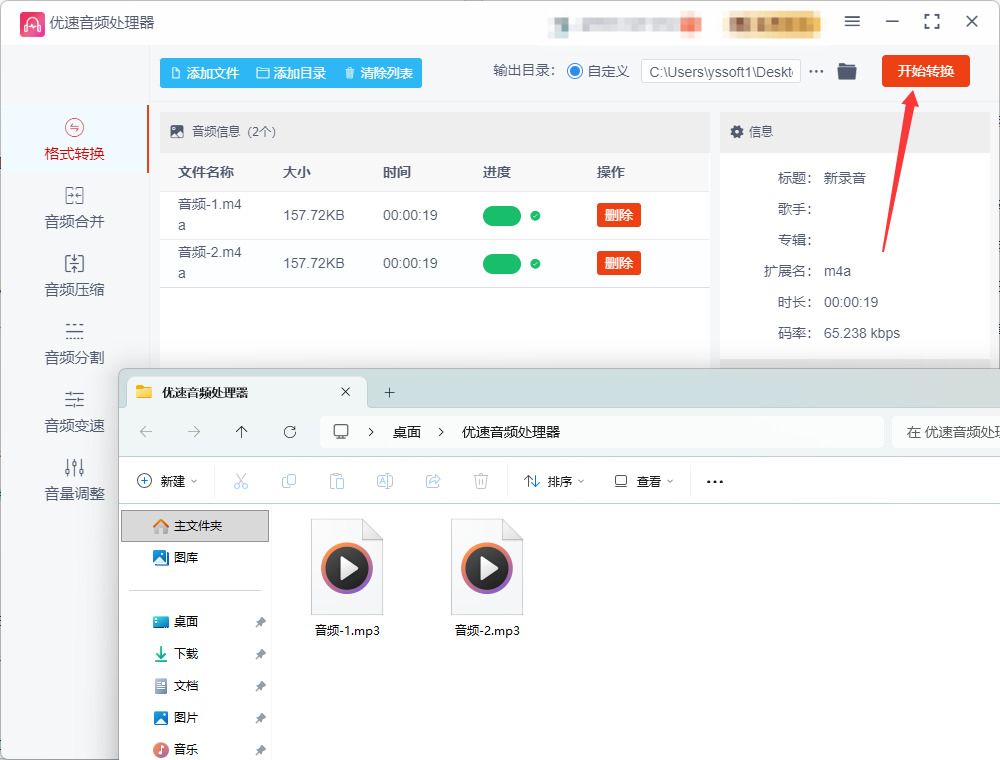Open the 排序 sort dropdown

coord(554,481)
